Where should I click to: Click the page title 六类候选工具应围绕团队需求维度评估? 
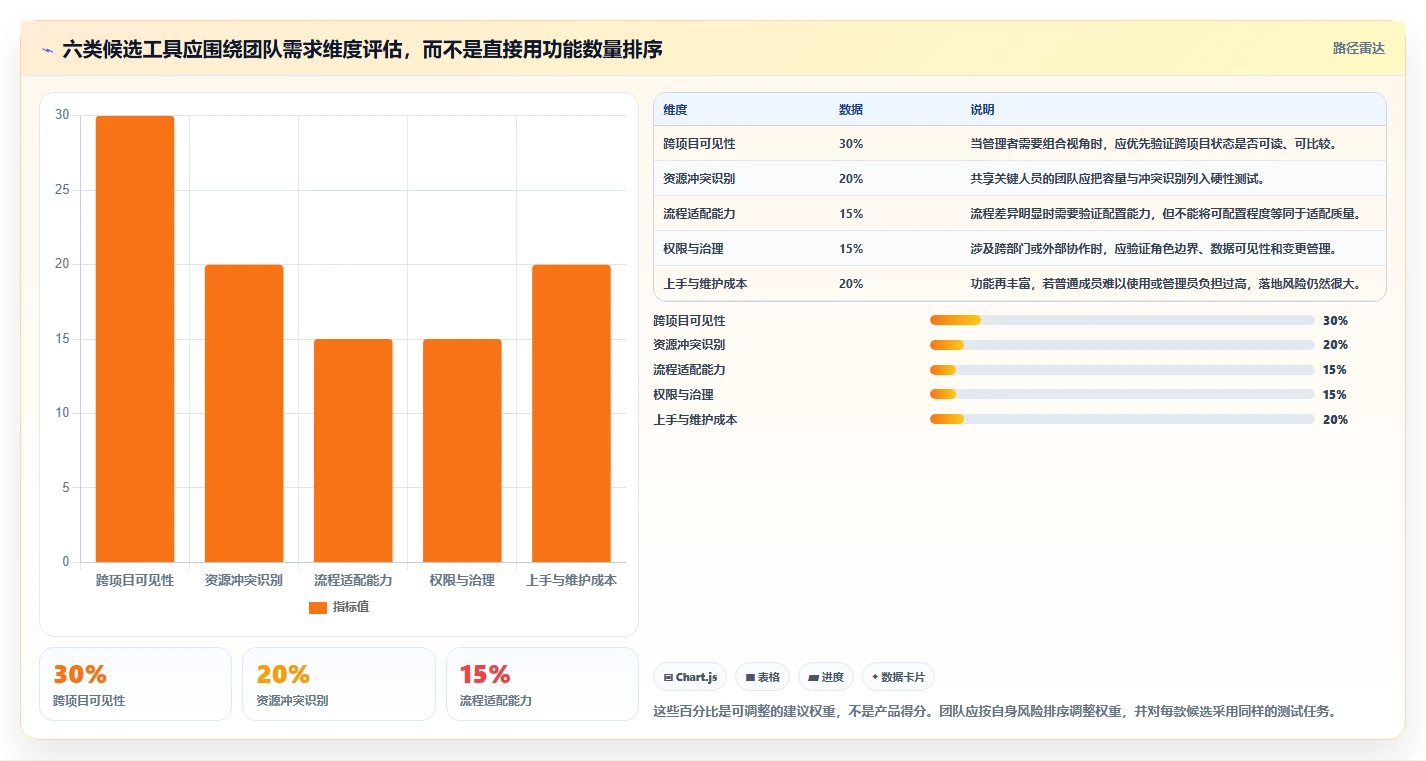tap(363, 49)
